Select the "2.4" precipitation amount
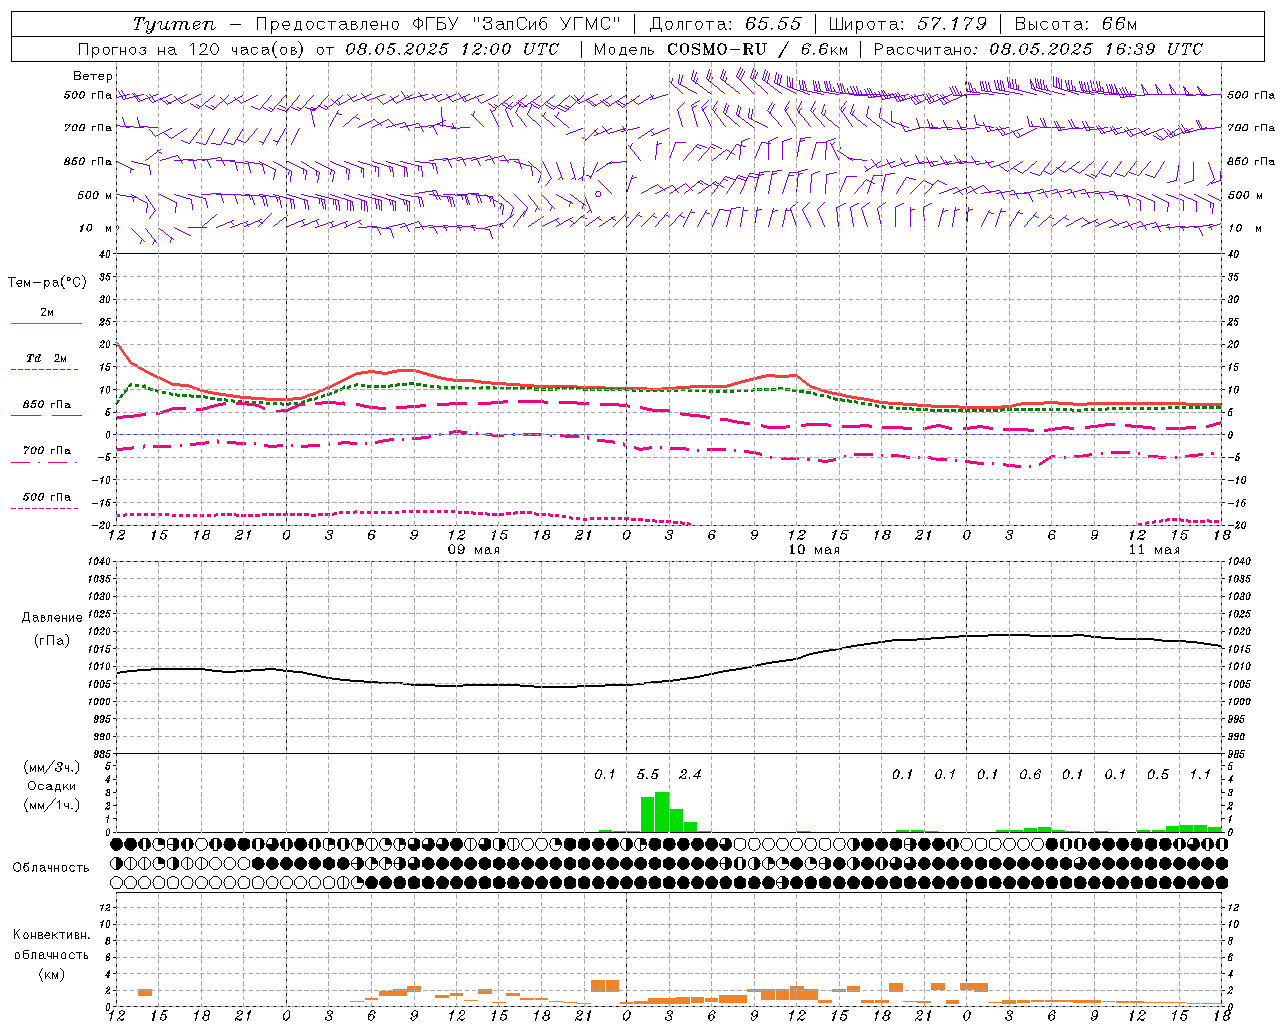 [x=690, y=774]
